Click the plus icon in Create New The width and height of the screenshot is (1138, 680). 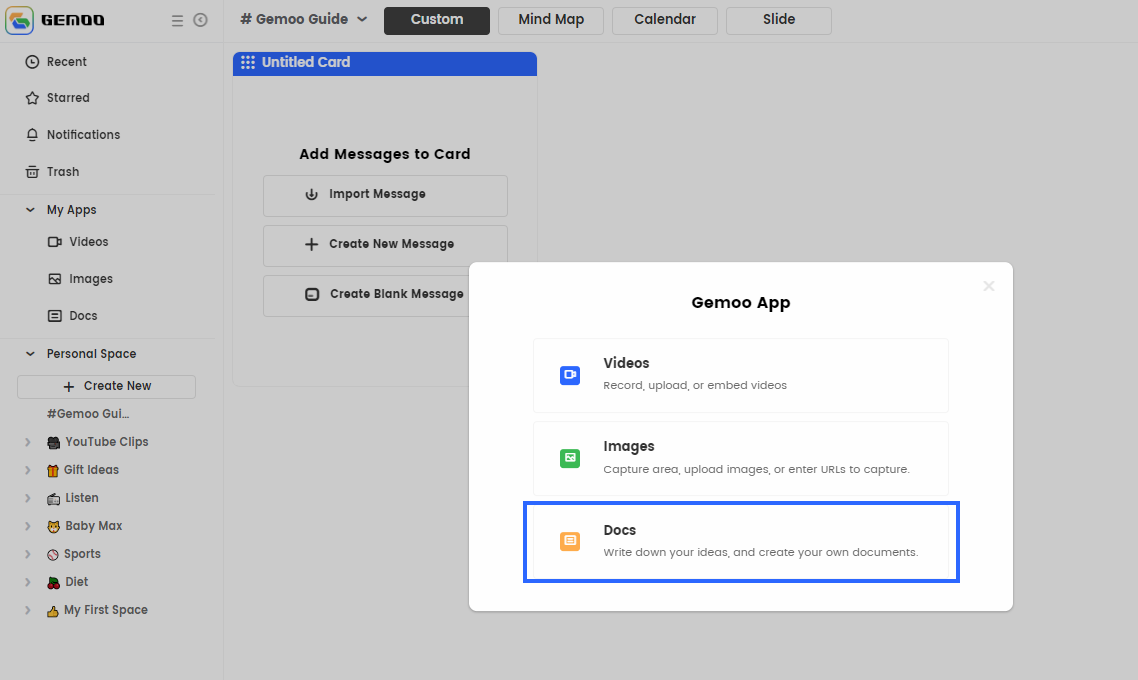coord(69,387)
